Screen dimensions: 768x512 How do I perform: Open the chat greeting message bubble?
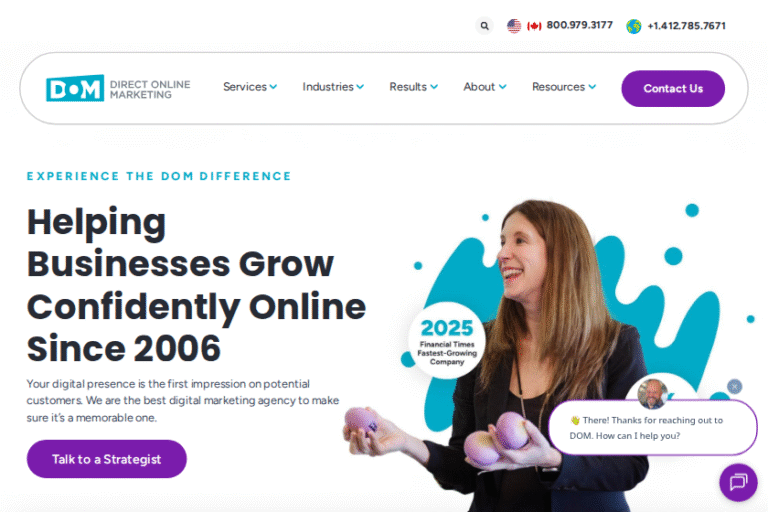[x=652, y=428]
